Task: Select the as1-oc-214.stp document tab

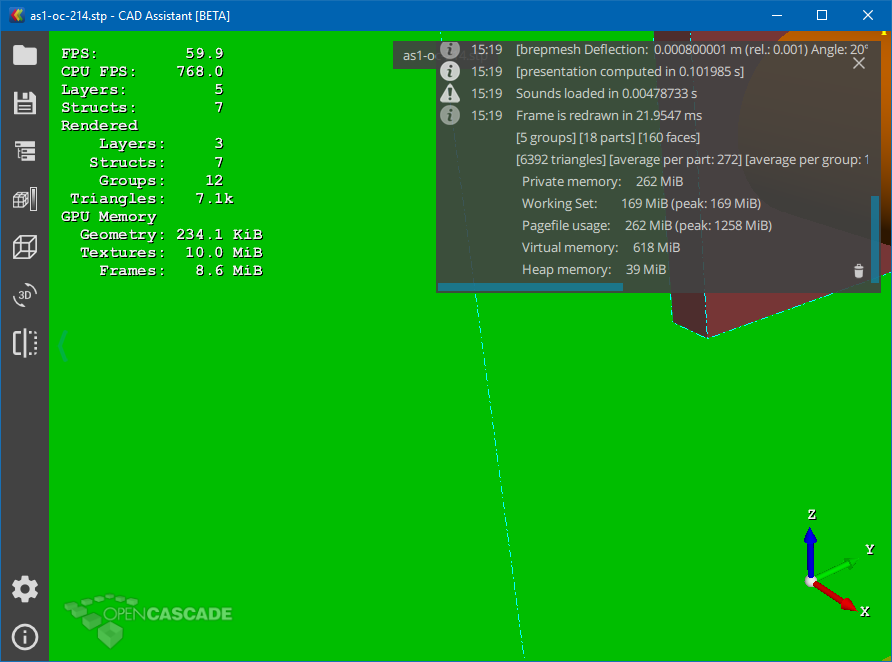Action: click(x=417, y=55)
